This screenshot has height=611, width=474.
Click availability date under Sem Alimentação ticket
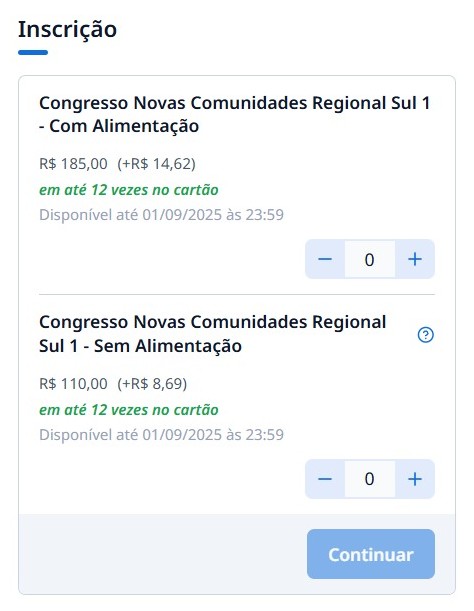tap(161, 434)
